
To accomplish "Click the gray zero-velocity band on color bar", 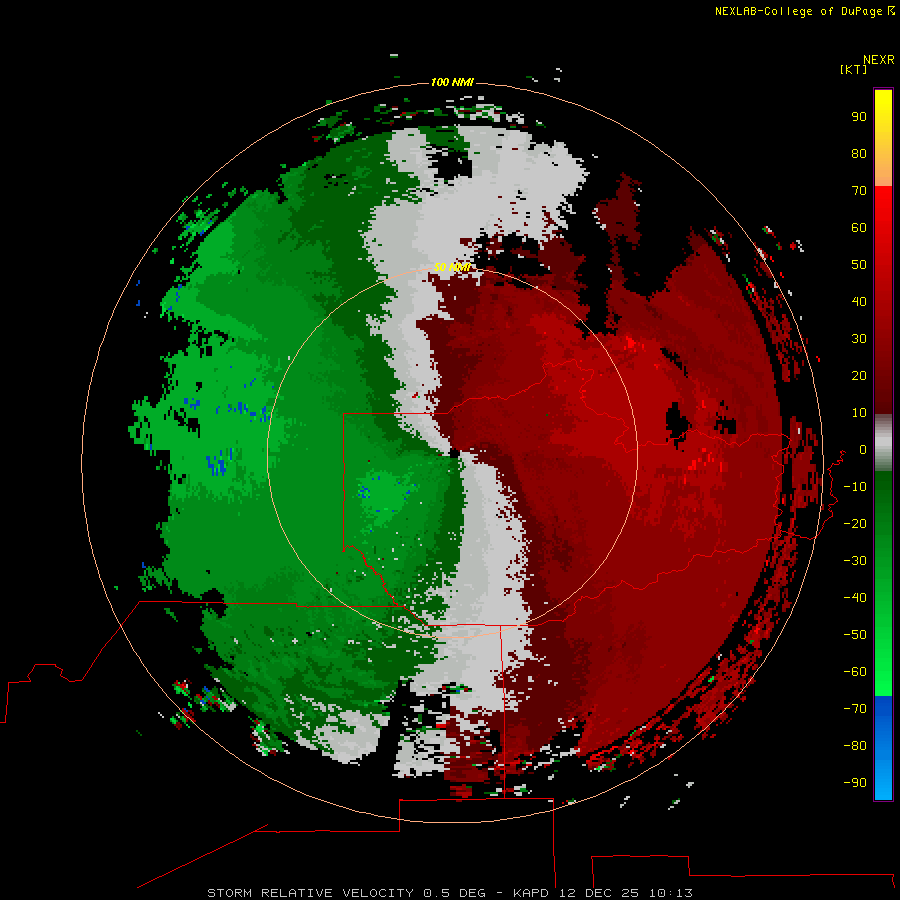I will tap(883, 443).
